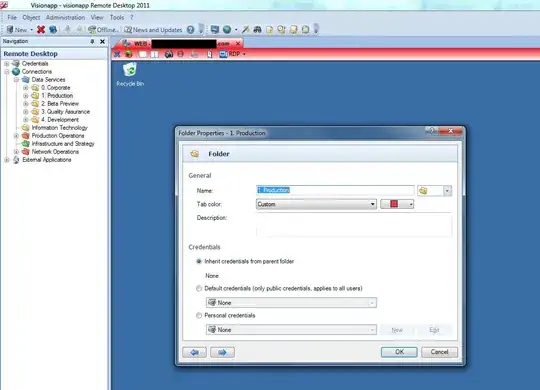Select Inherit credentials from parent folder
The image size is (540, 390).
(x=199, y=261)
